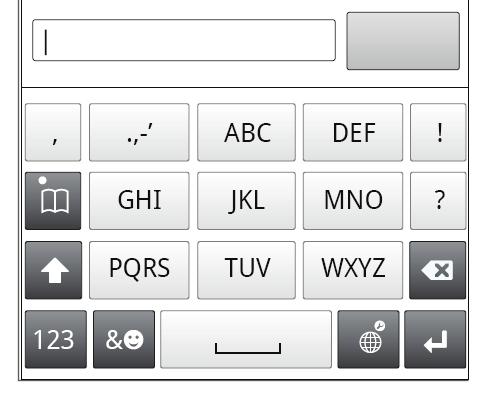This screenshot has width=487, height=399.
Task: Tap the question mark key
Action: (438, 201)
